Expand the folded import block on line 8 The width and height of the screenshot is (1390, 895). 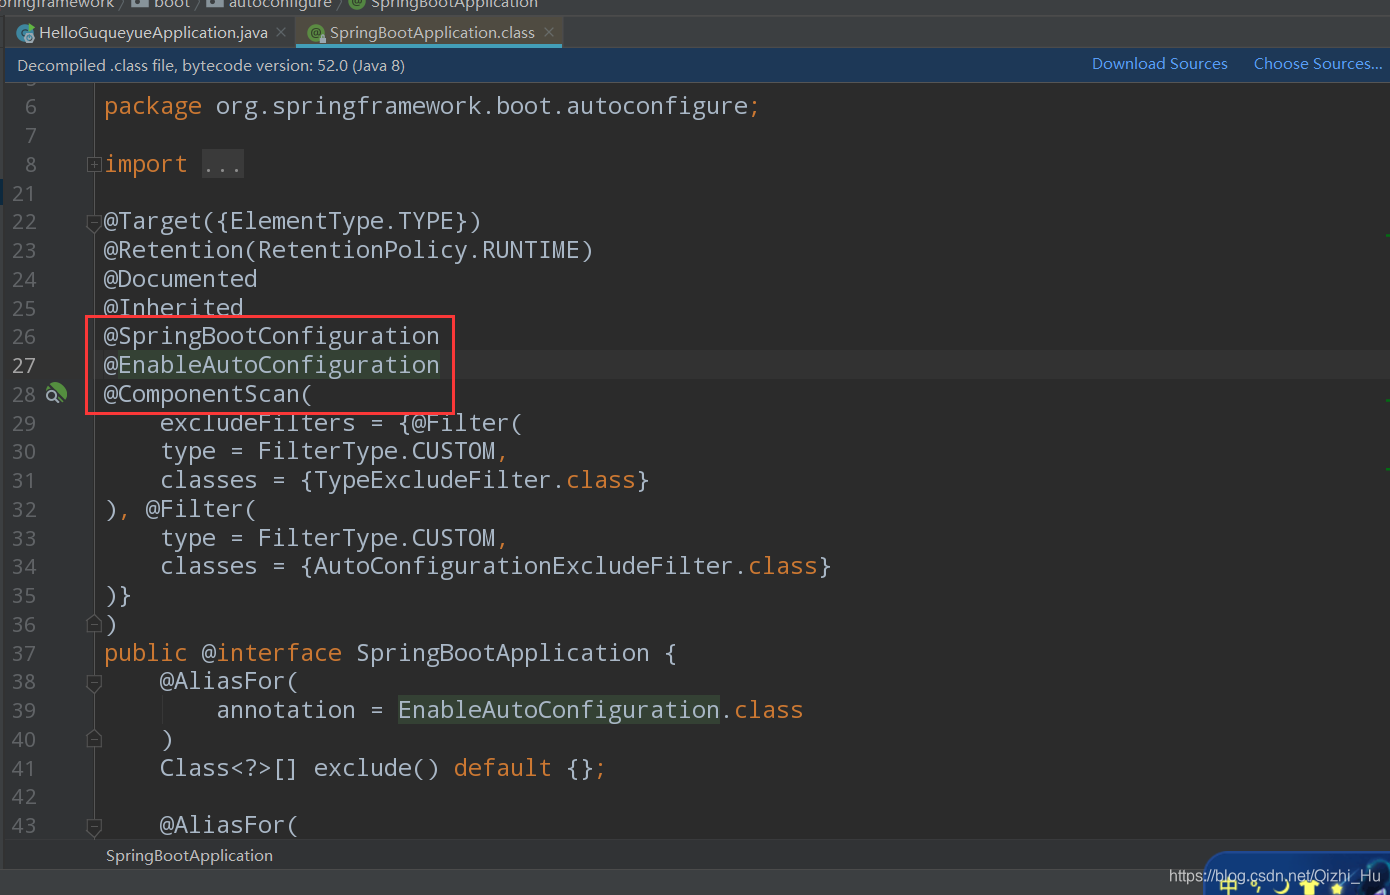94,164
